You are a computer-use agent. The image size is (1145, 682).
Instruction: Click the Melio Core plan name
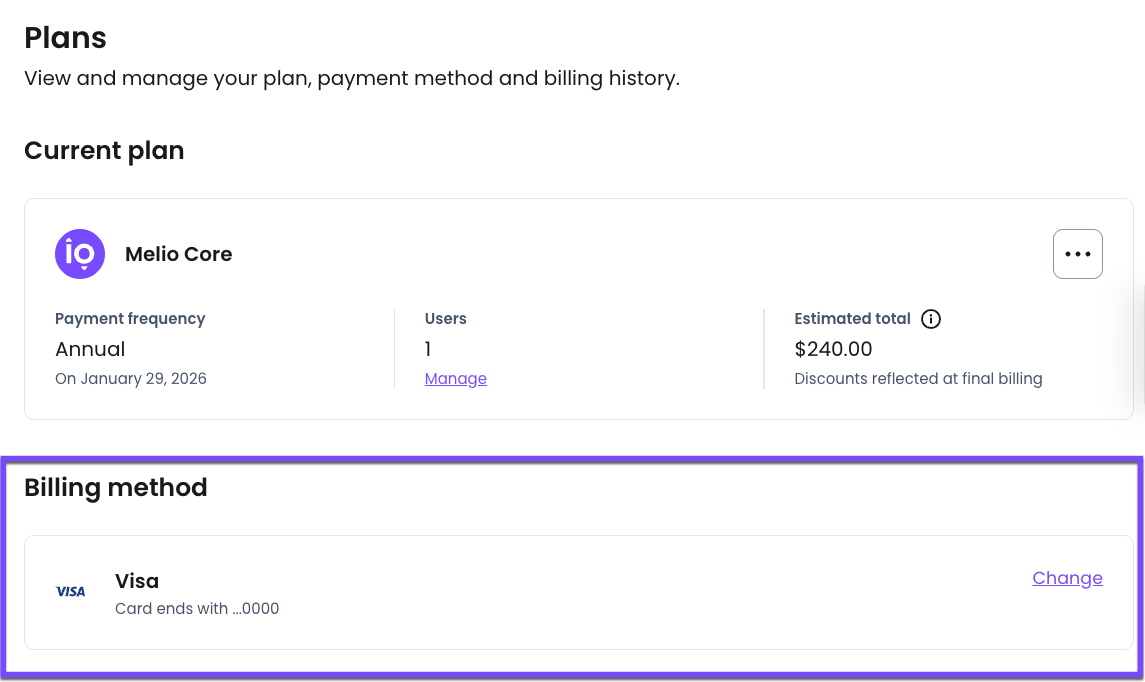178,254
